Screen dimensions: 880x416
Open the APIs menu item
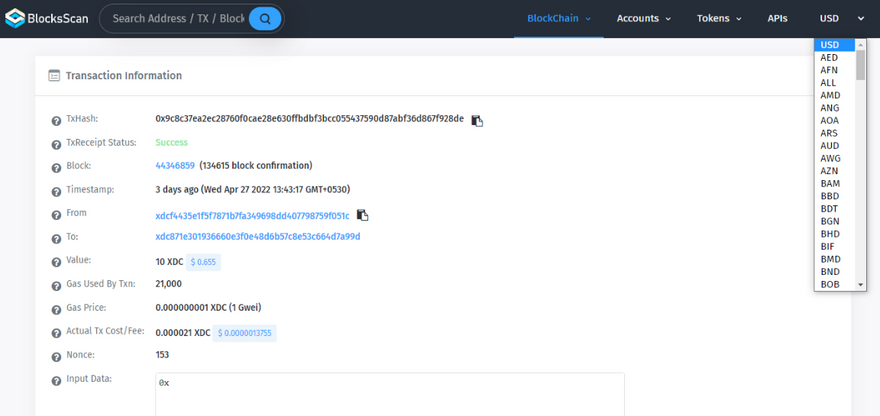tap(777, 19)
